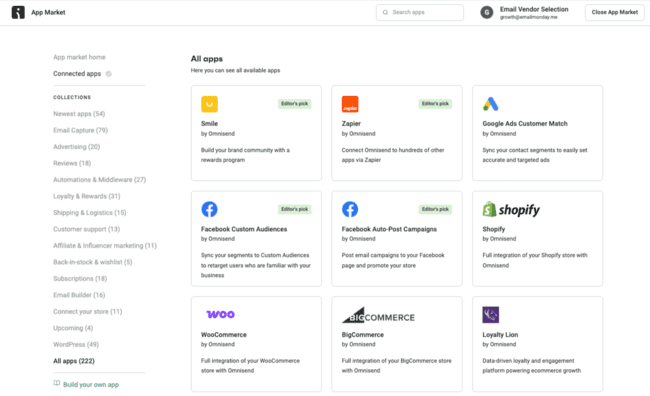Open Automations & Middleware (27)

click(x=99, y=180)
